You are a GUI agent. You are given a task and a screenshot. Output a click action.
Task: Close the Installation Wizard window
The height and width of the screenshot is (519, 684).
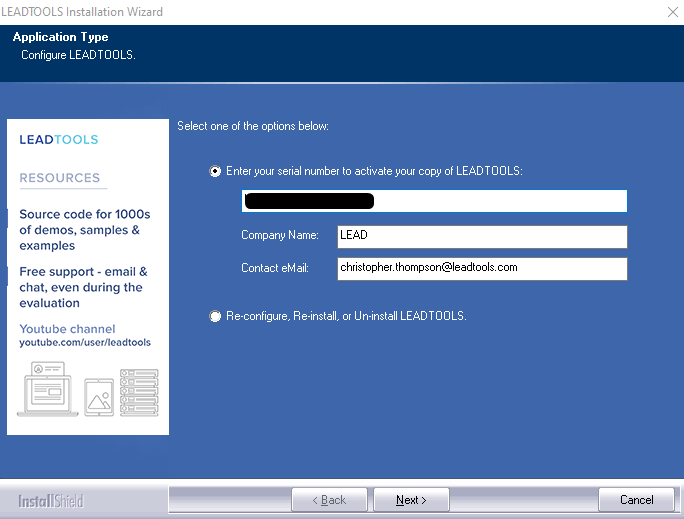(673, 12)
